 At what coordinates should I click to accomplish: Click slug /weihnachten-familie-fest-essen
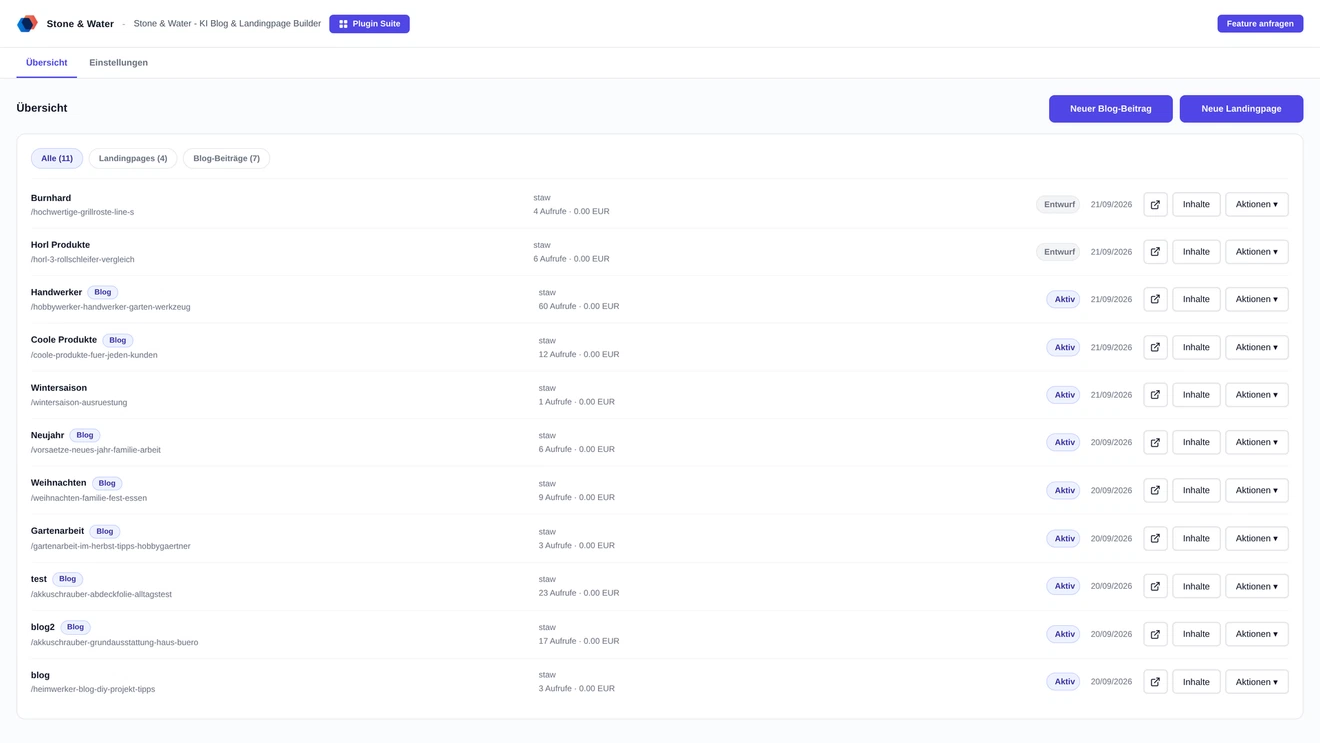point(89,498)
